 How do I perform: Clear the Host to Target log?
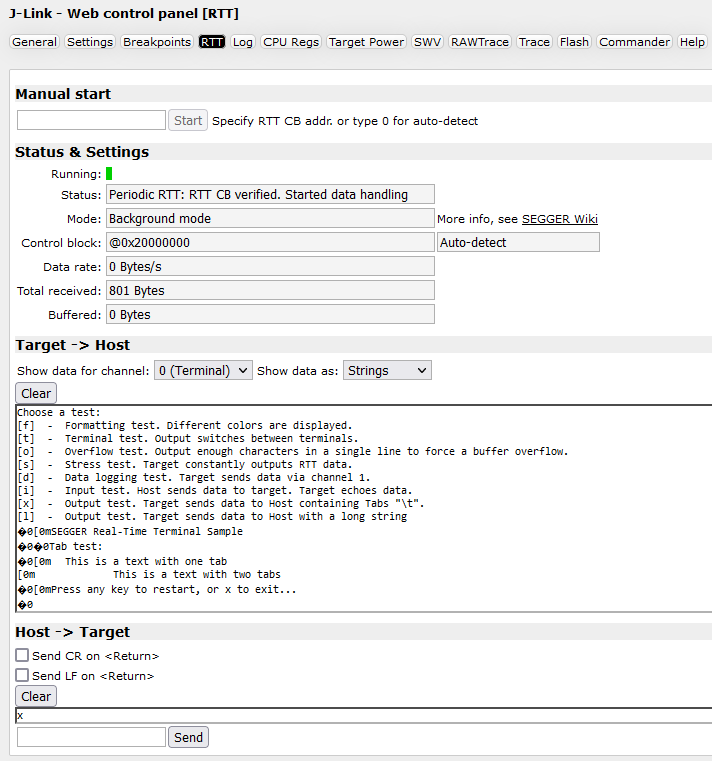(x=36, y=697)
